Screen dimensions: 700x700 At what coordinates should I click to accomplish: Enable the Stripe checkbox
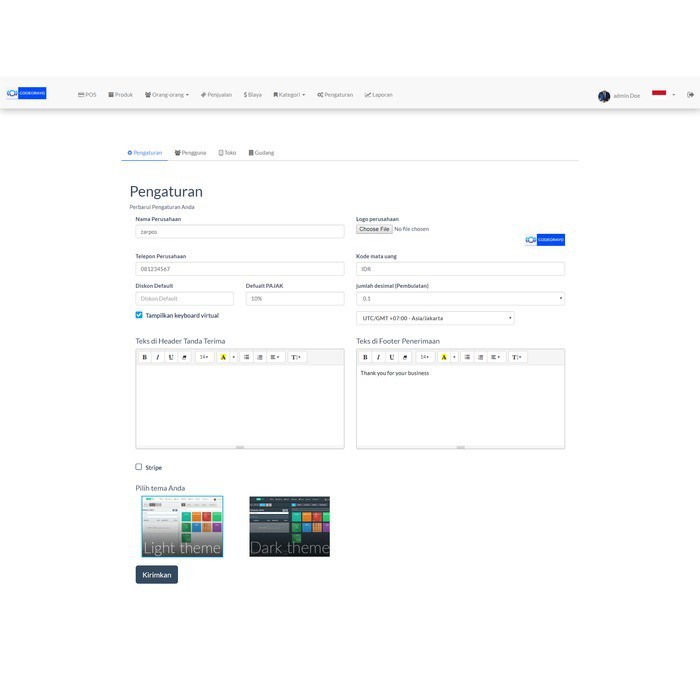pos(139,467)
